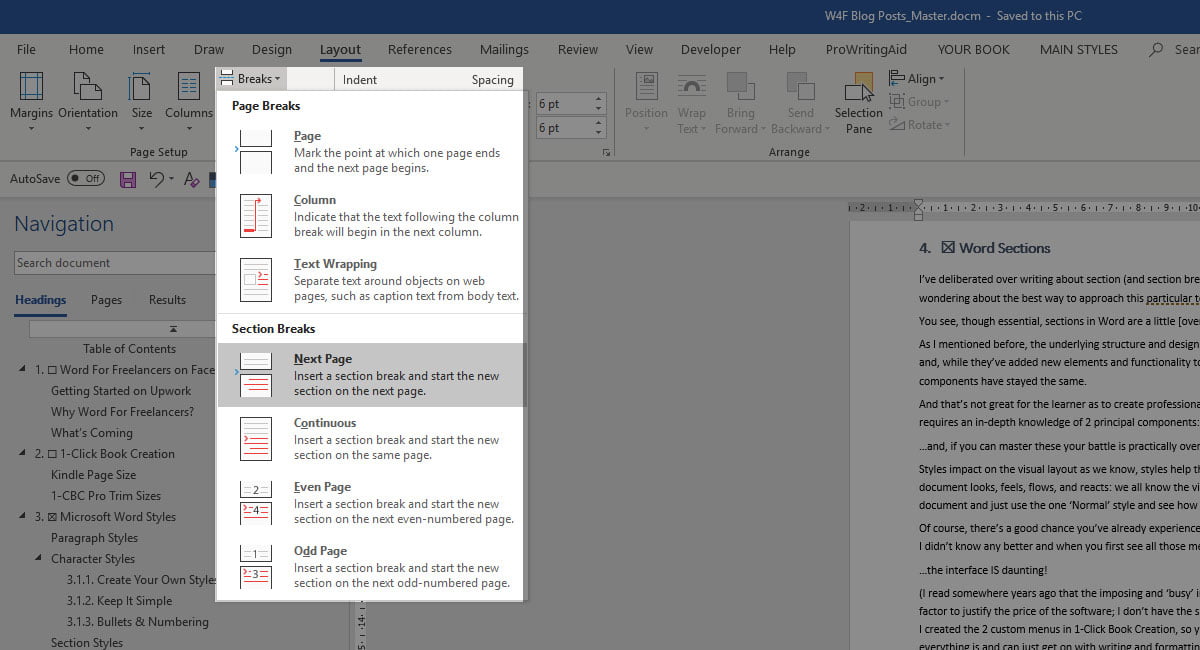Click the Save icon in quick access toolbar
The image size is (1200, 650).
coord(128,180)
